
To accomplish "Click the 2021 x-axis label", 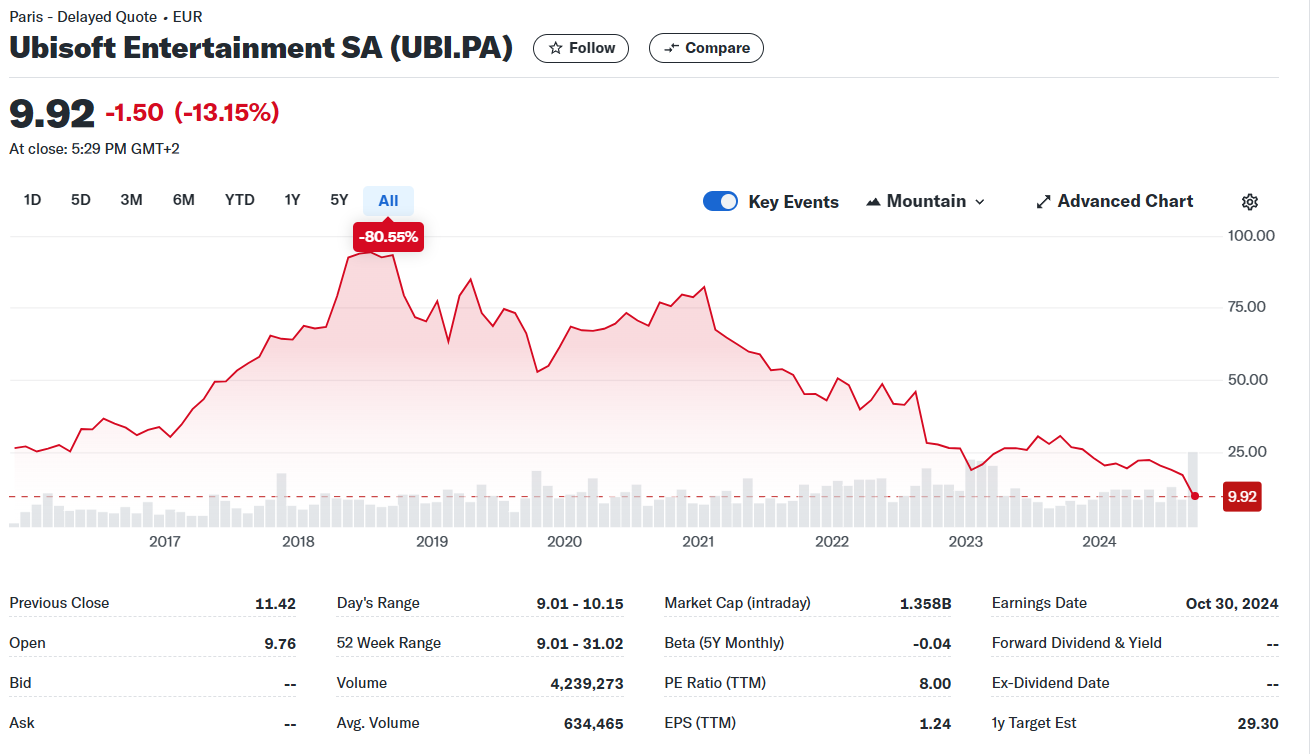I will [x=698, y=542].
